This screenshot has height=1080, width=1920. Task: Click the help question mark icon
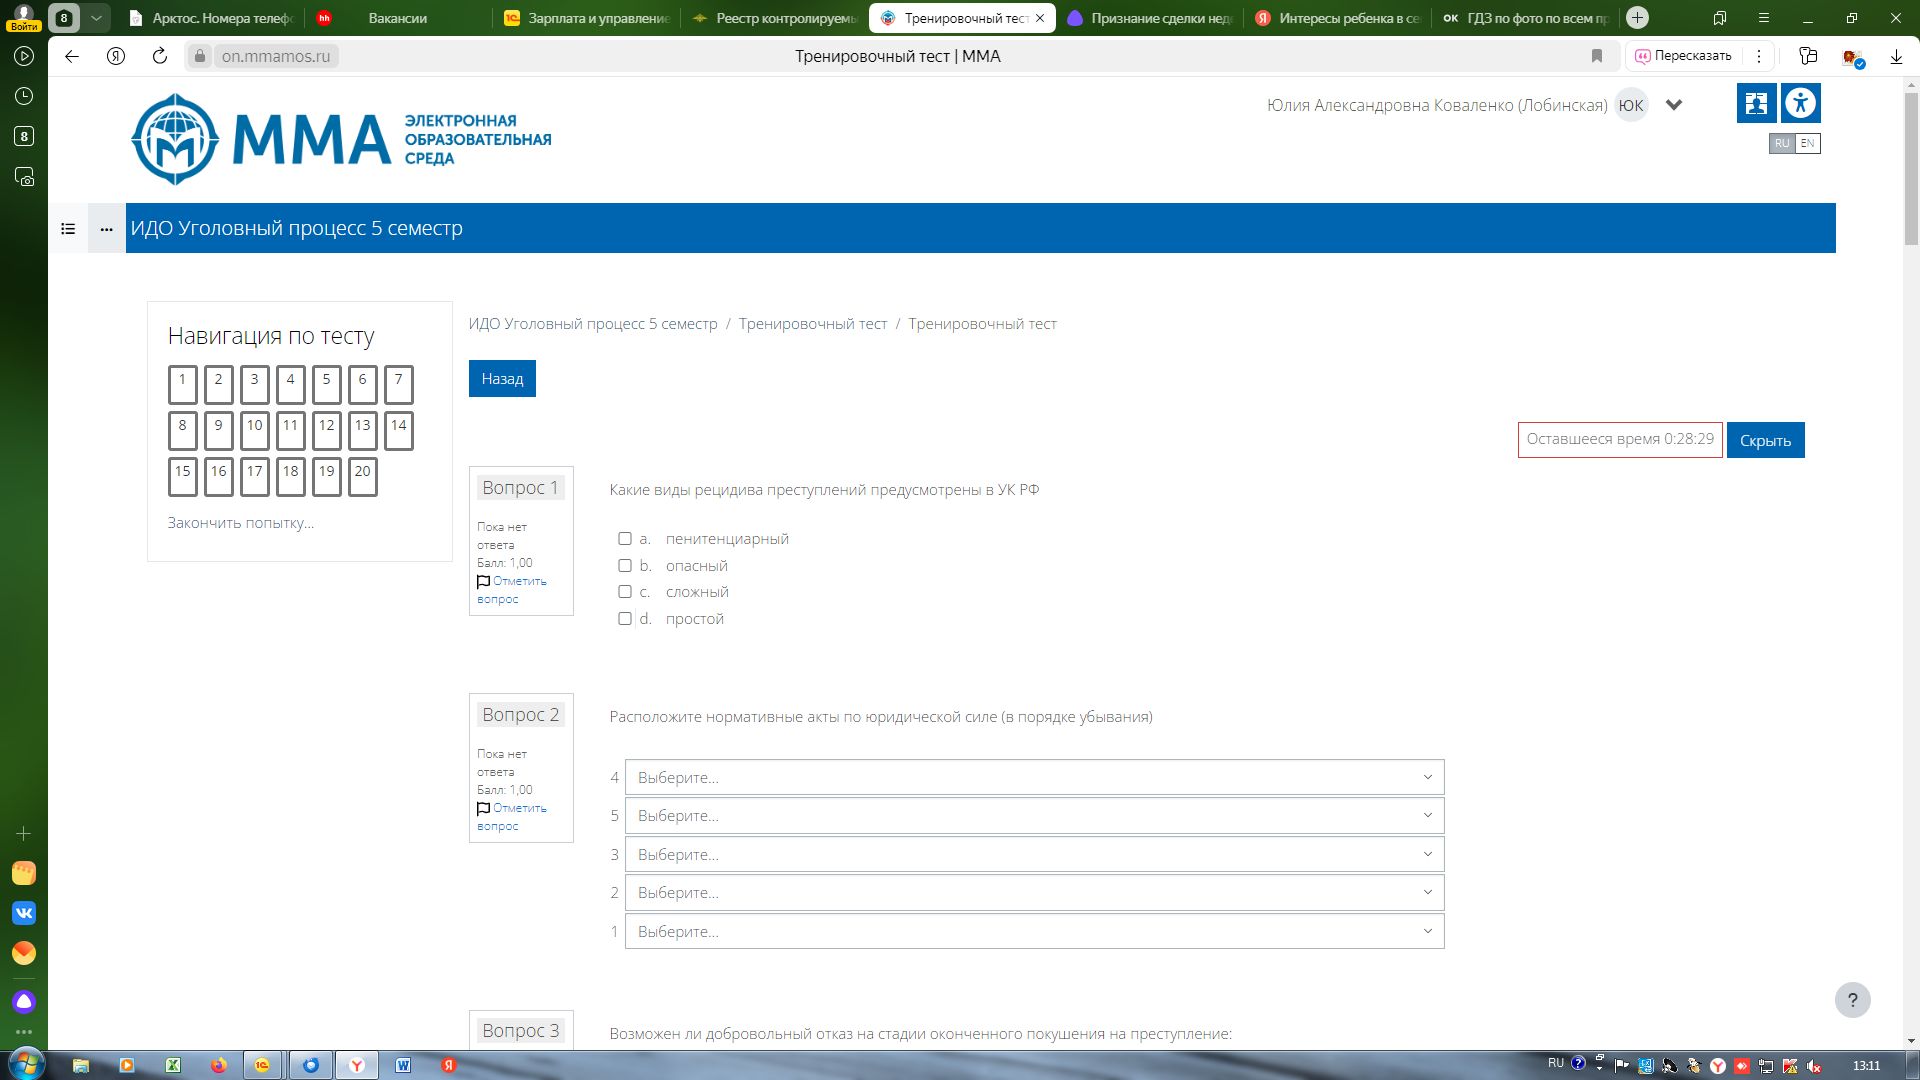[x=1852, y=1000]
